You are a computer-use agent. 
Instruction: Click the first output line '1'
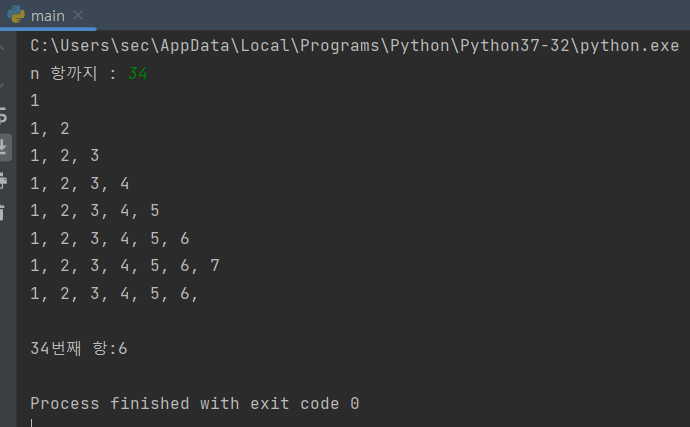35,101
